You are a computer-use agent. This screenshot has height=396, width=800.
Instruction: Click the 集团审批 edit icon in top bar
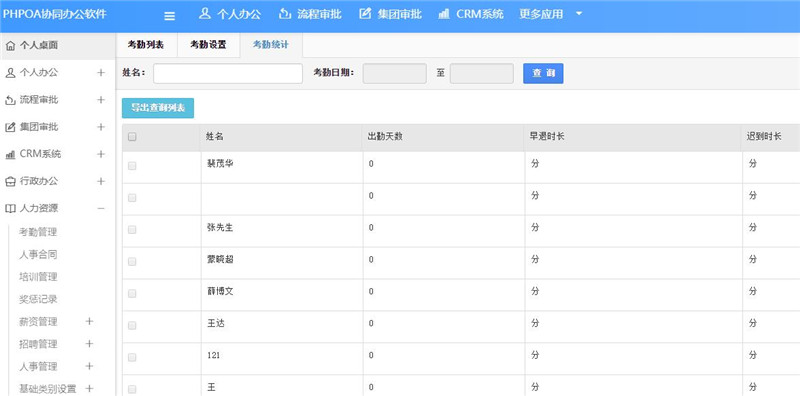(365, 14)
